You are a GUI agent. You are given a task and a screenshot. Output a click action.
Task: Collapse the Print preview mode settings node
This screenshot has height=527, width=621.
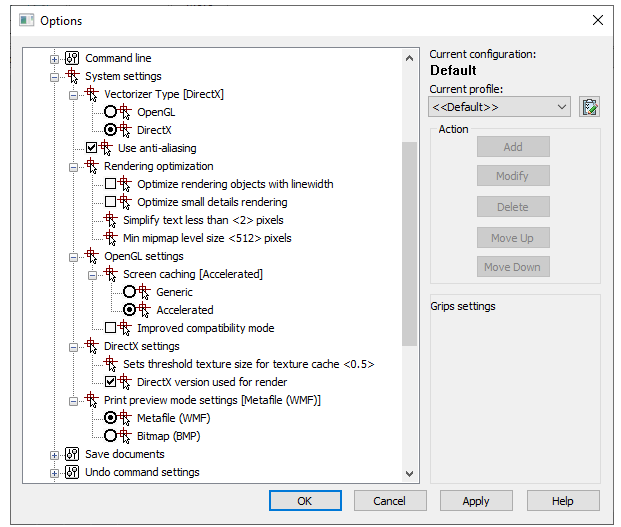pyautogui.click(x=73, y=401)
